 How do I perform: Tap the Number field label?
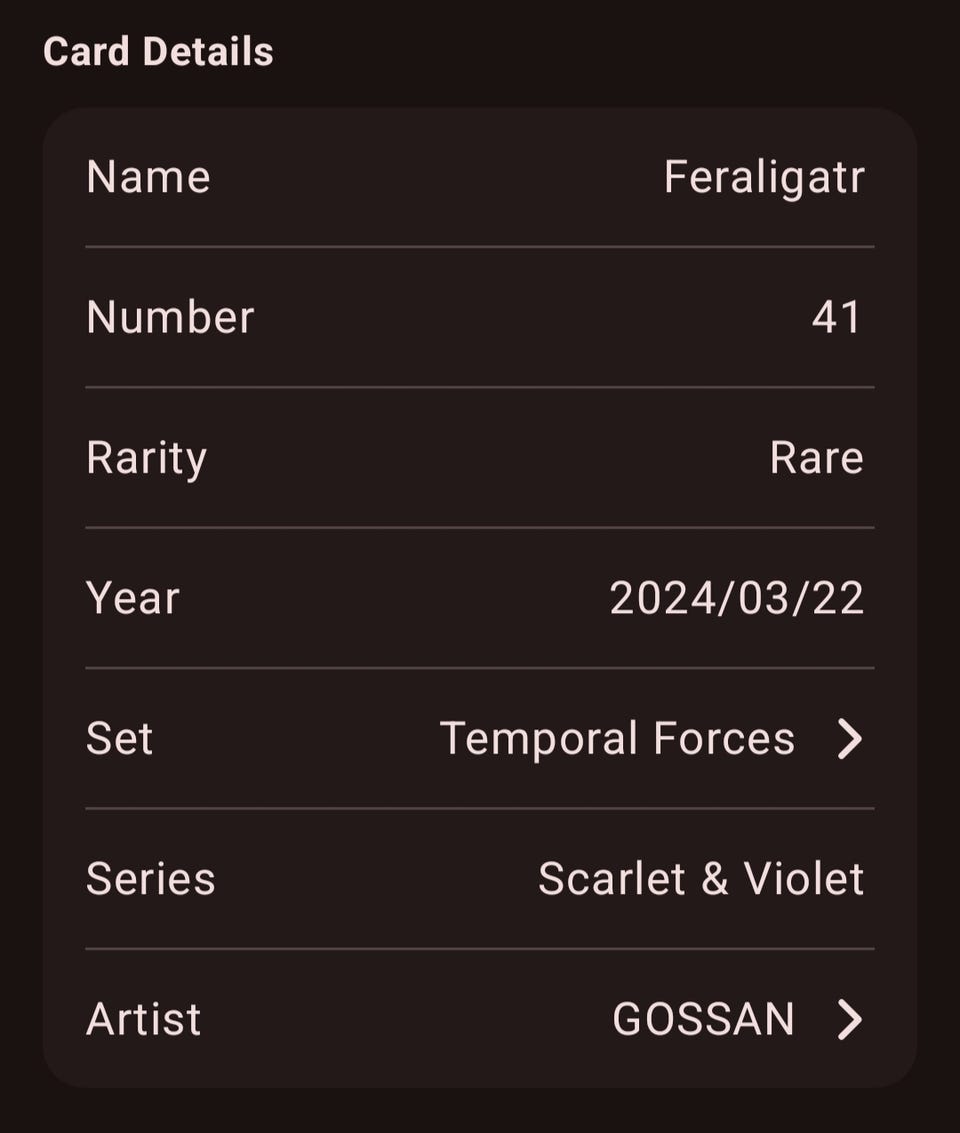click(x=170, y=318)
